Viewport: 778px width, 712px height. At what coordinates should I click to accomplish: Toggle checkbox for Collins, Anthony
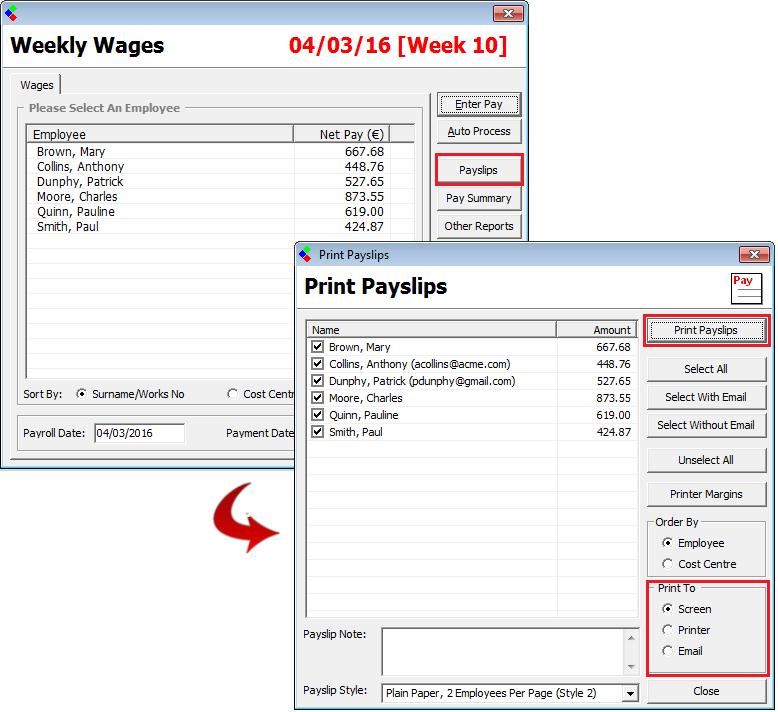[318, 364]
